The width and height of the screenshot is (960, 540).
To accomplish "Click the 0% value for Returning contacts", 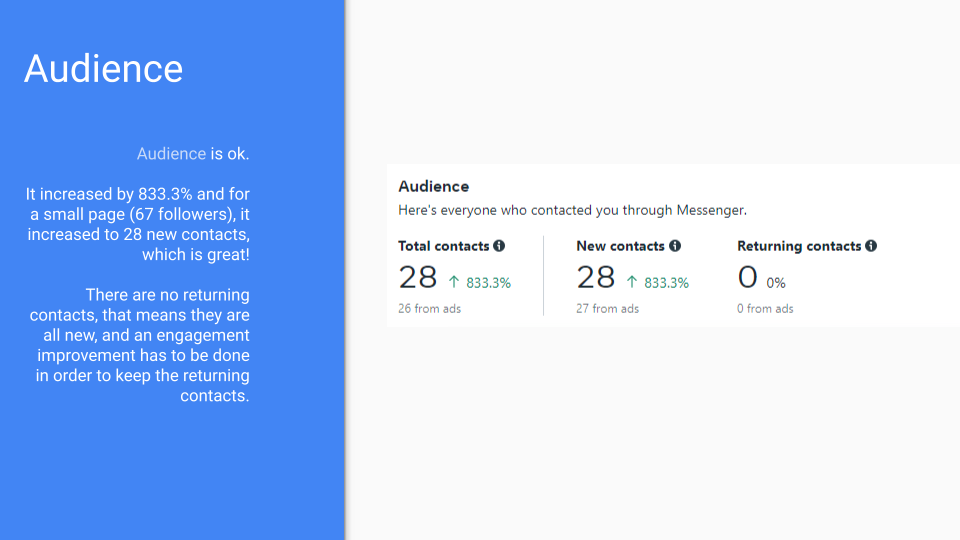I will point(776,283).
